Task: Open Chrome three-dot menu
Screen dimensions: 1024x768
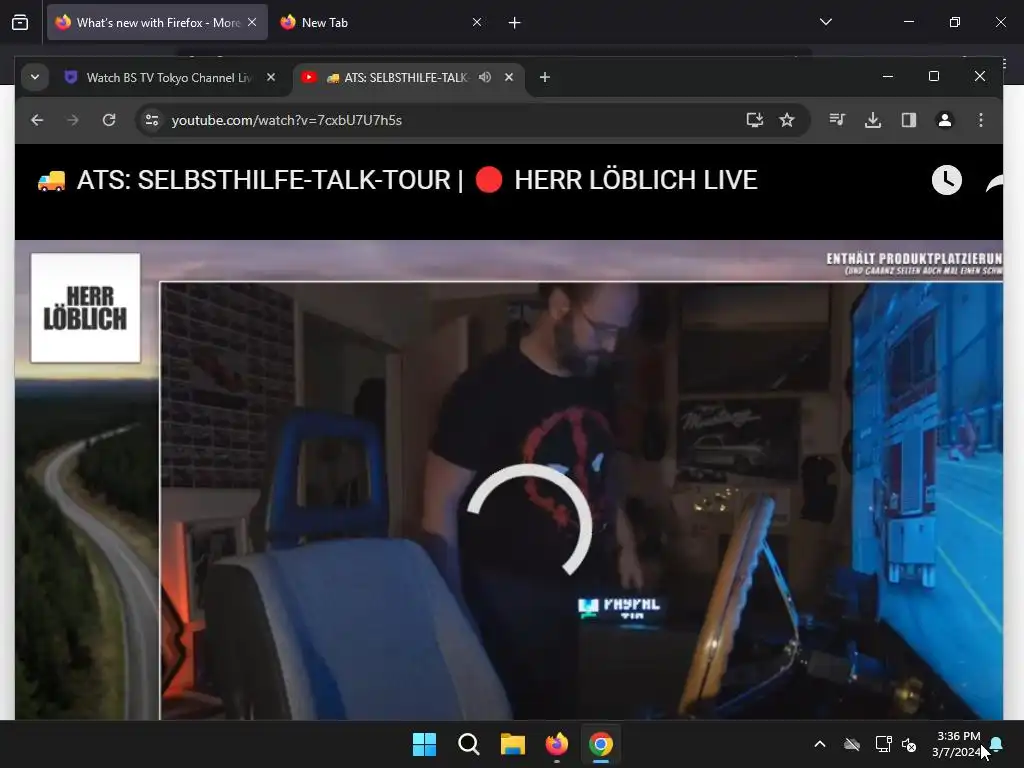Action: click(981, 120)
